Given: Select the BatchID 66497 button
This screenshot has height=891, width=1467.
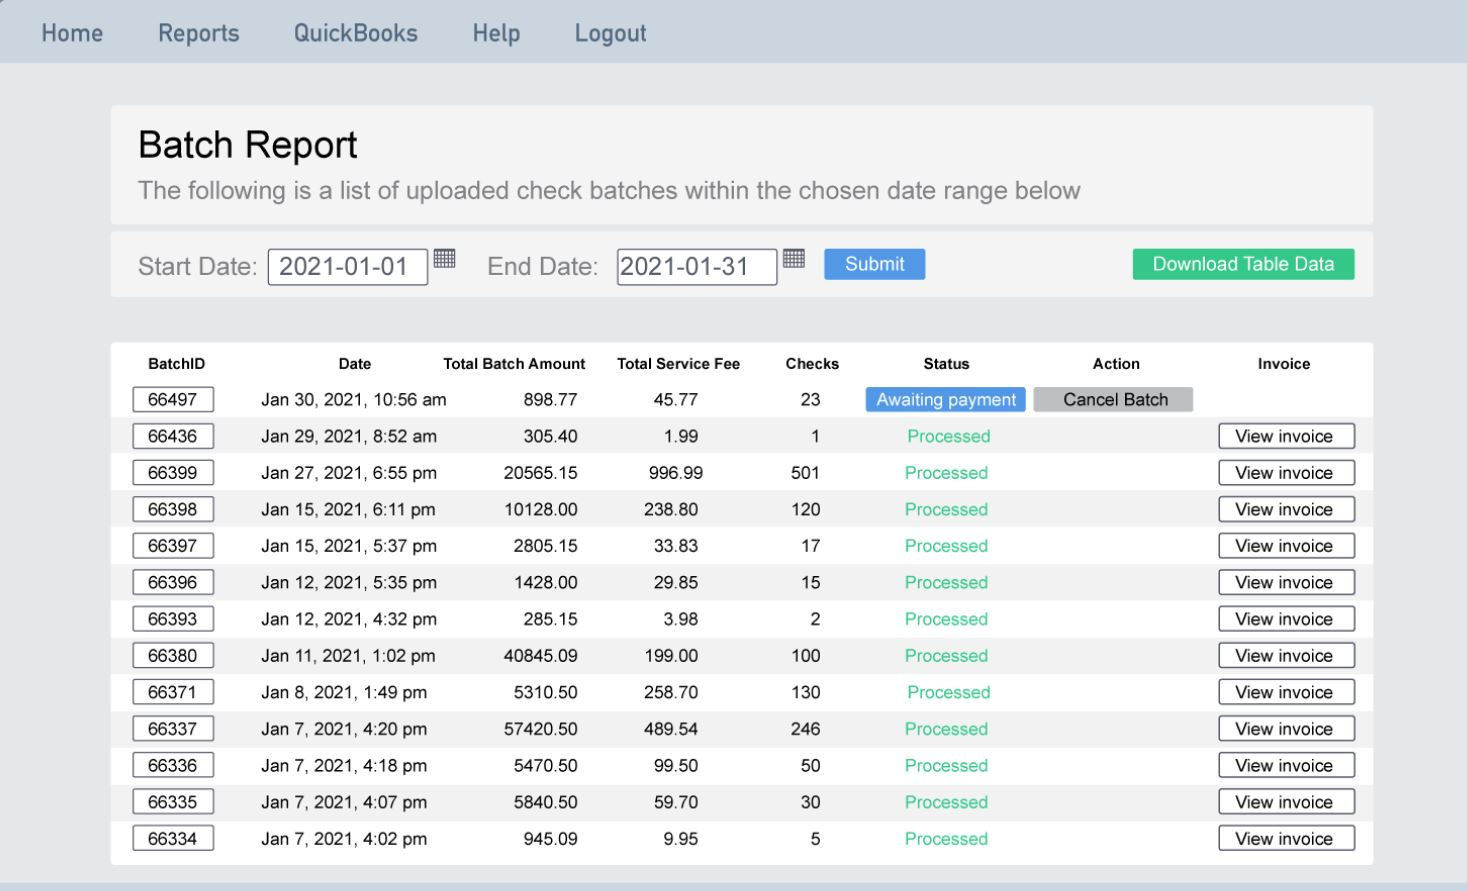Looking at the screenshot, I should coord(173,399).
